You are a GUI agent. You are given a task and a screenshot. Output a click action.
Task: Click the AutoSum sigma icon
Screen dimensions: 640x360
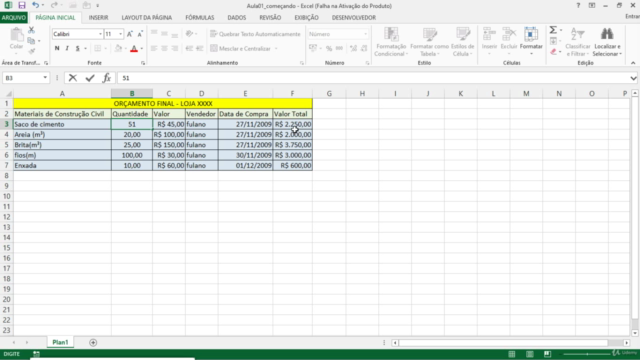tap(553, 30)
